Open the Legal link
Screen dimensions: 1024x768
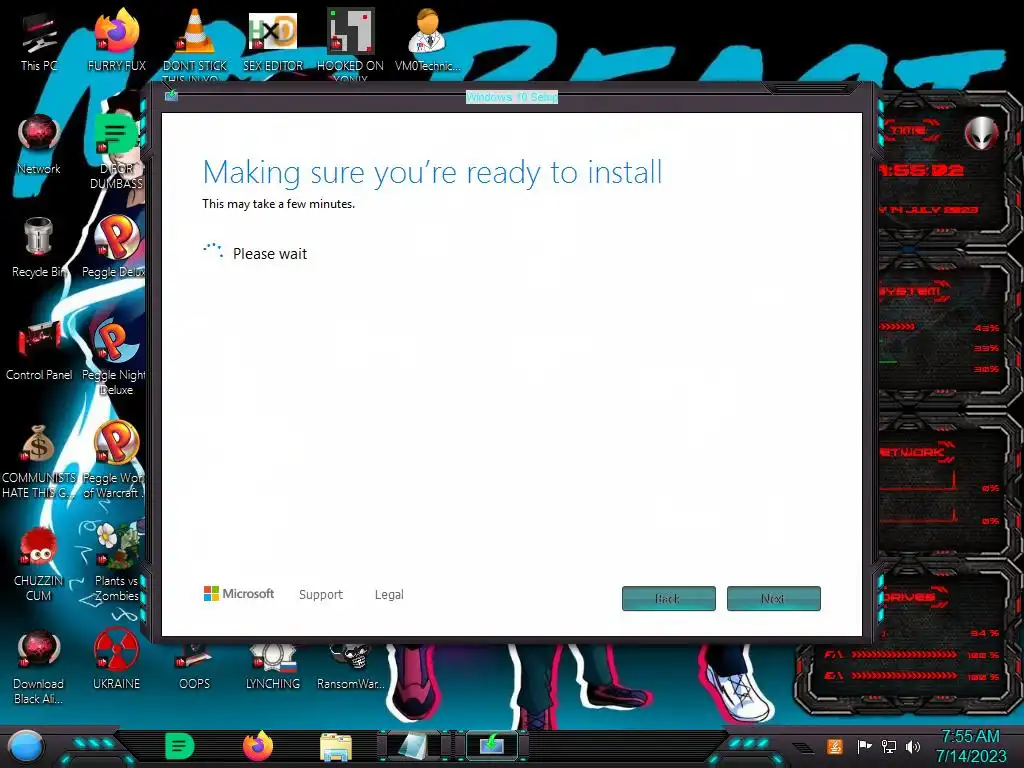click(389, 594)
